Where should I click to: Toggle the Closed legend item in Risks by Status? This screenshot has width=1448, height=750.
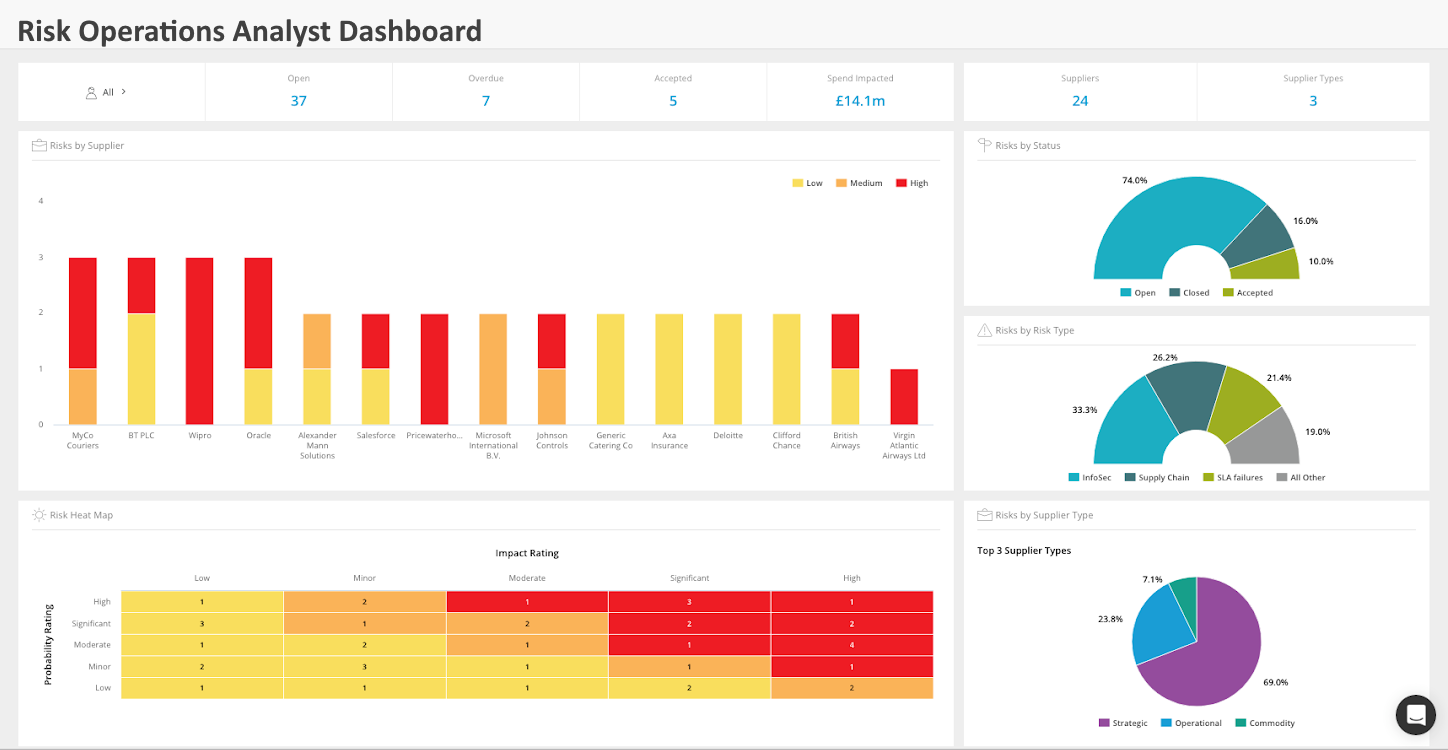(1189, 293)
